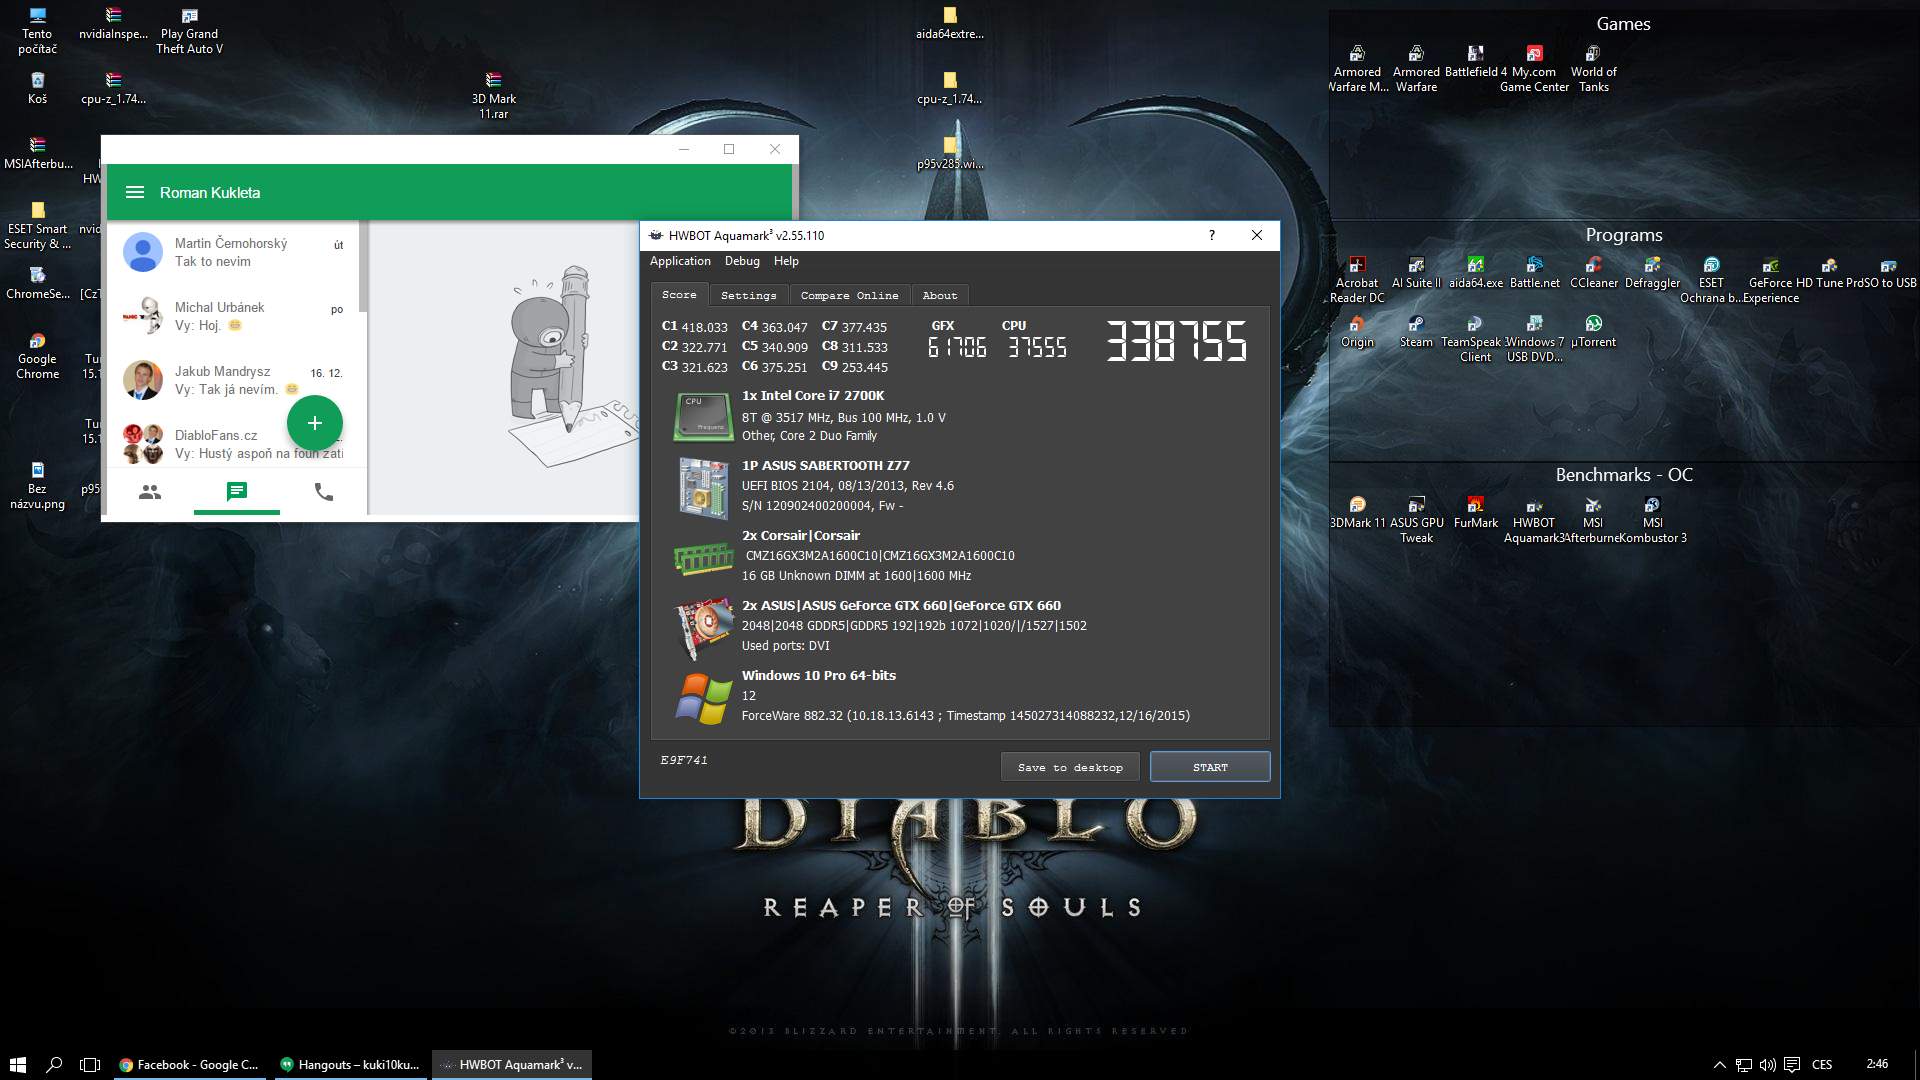The height and width of the screenshot is (1080, 1920).
Task: Click the taskbar clock showing 2:46
Action: click(1877, 1064)
